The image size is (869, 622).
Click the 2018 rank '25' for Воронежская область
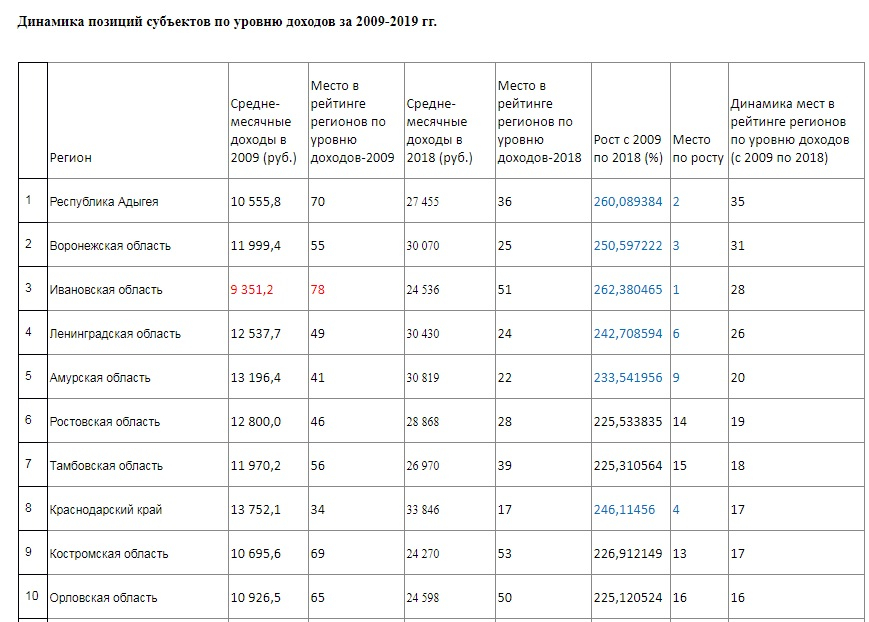coord(504,246)
